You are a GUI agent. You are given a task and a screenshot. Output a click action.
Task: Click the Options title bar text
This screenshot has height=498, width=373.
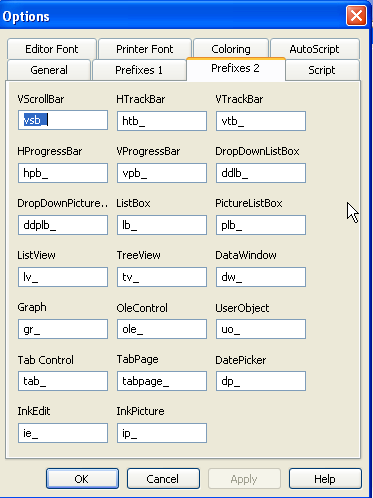point(26,17)
